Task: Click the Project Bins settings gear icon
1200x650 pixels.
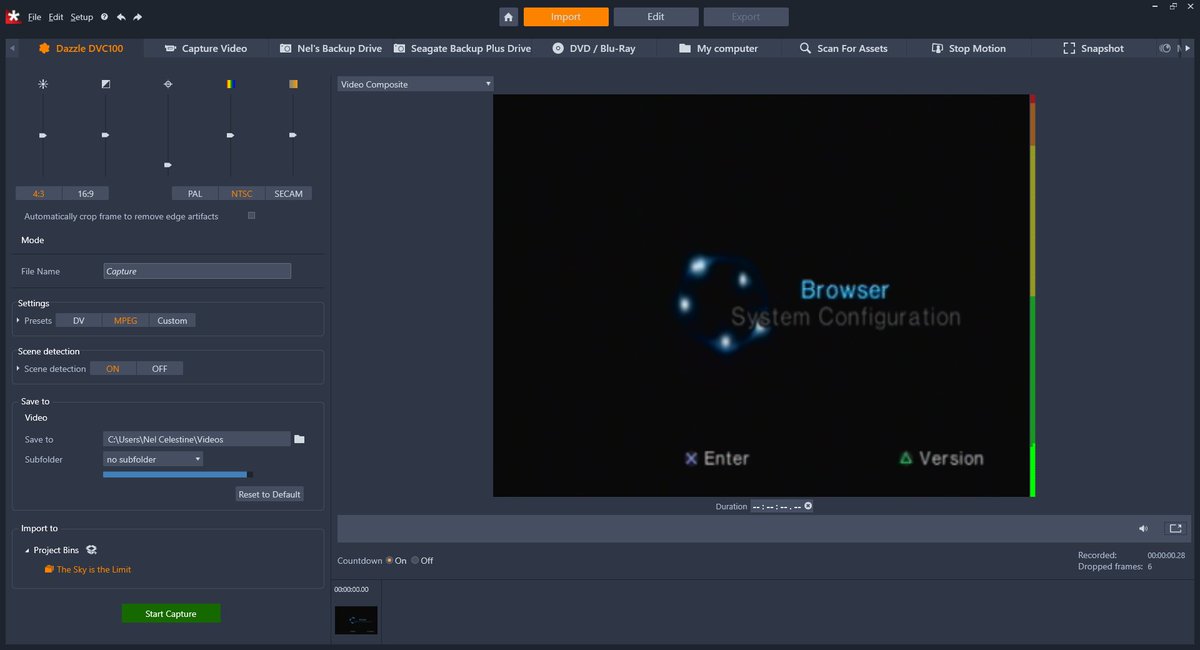Action: tap(91, 549)
